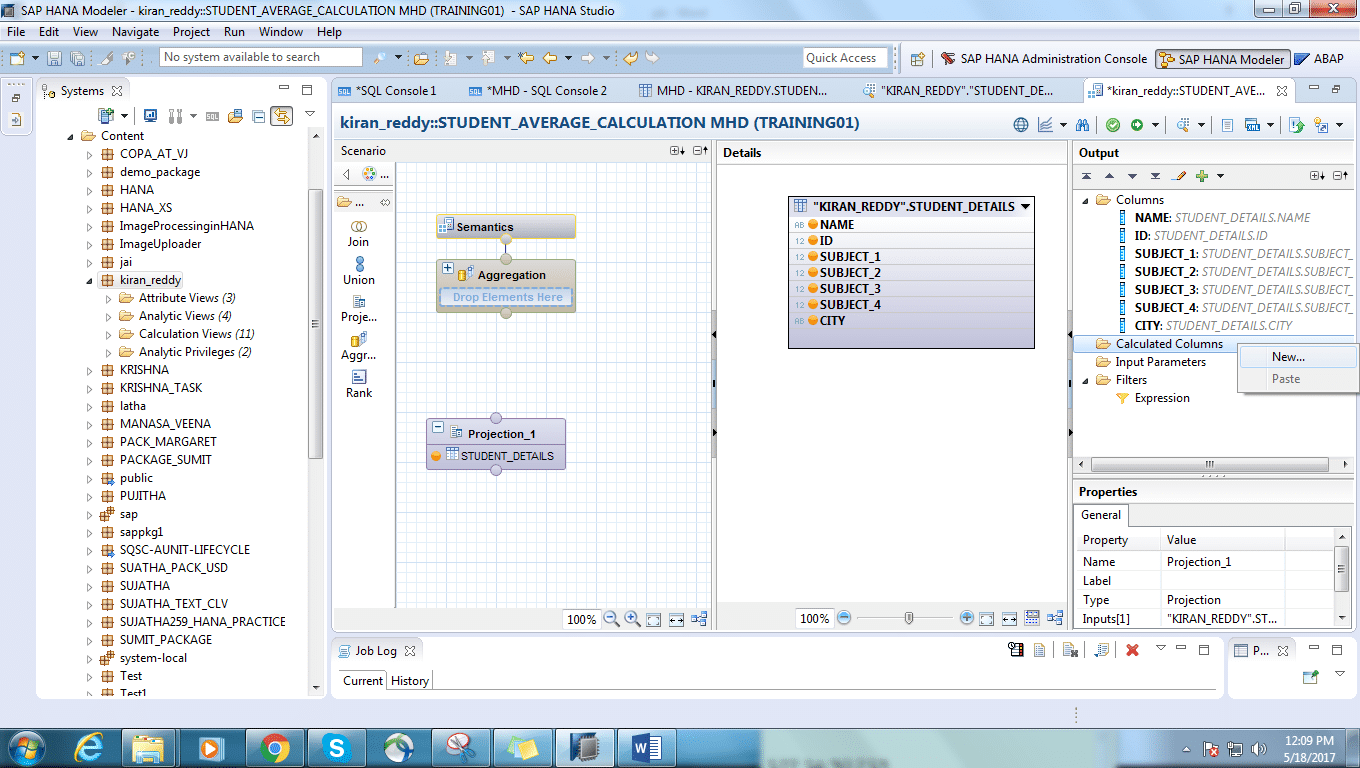Click the data preview magnifier icon
Screen dimensions: 1360x768
(1183, 125)
